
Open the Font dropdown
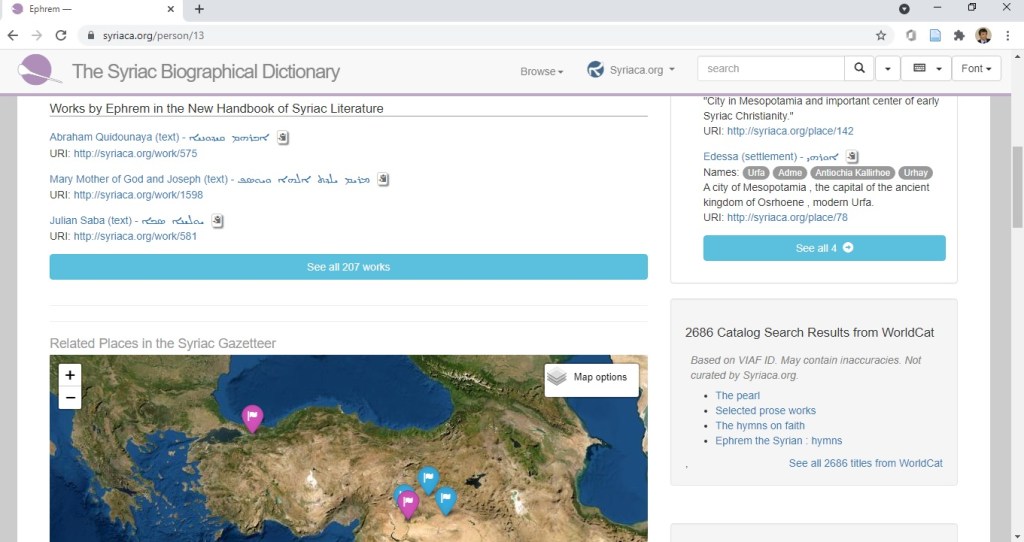click(x=977, y=69)
